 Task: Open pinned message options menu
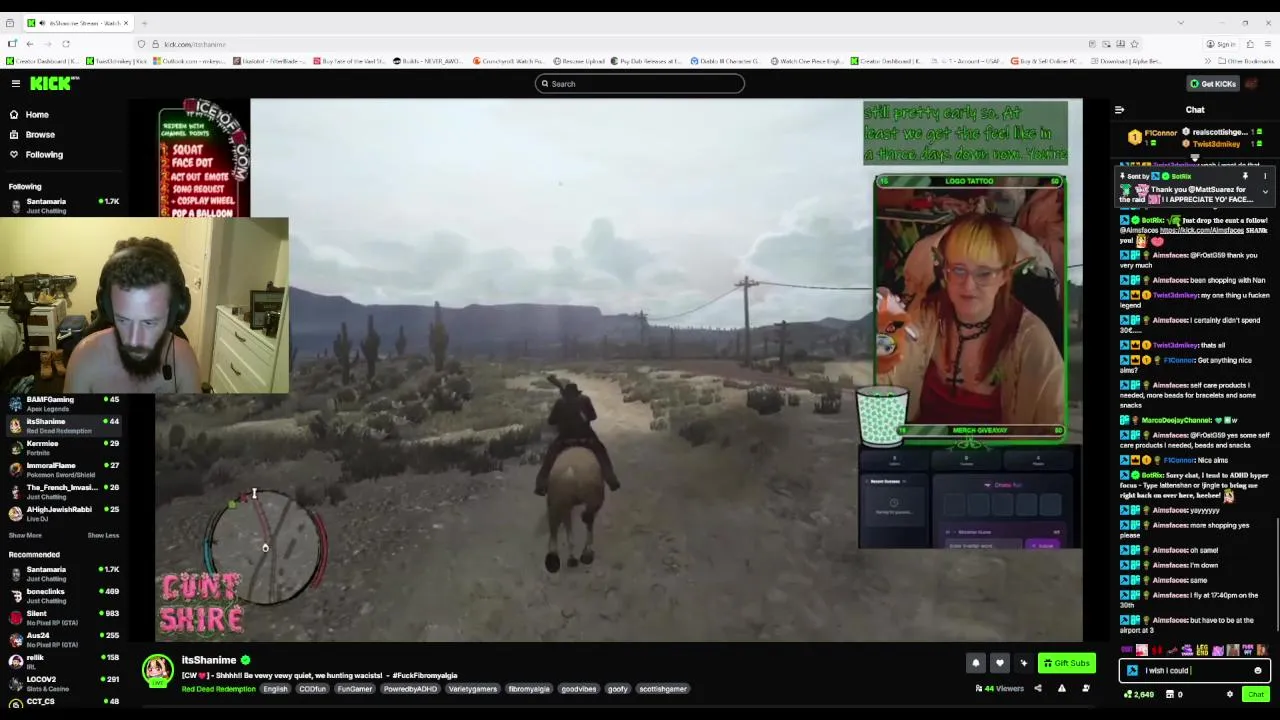click(1265, 177)
